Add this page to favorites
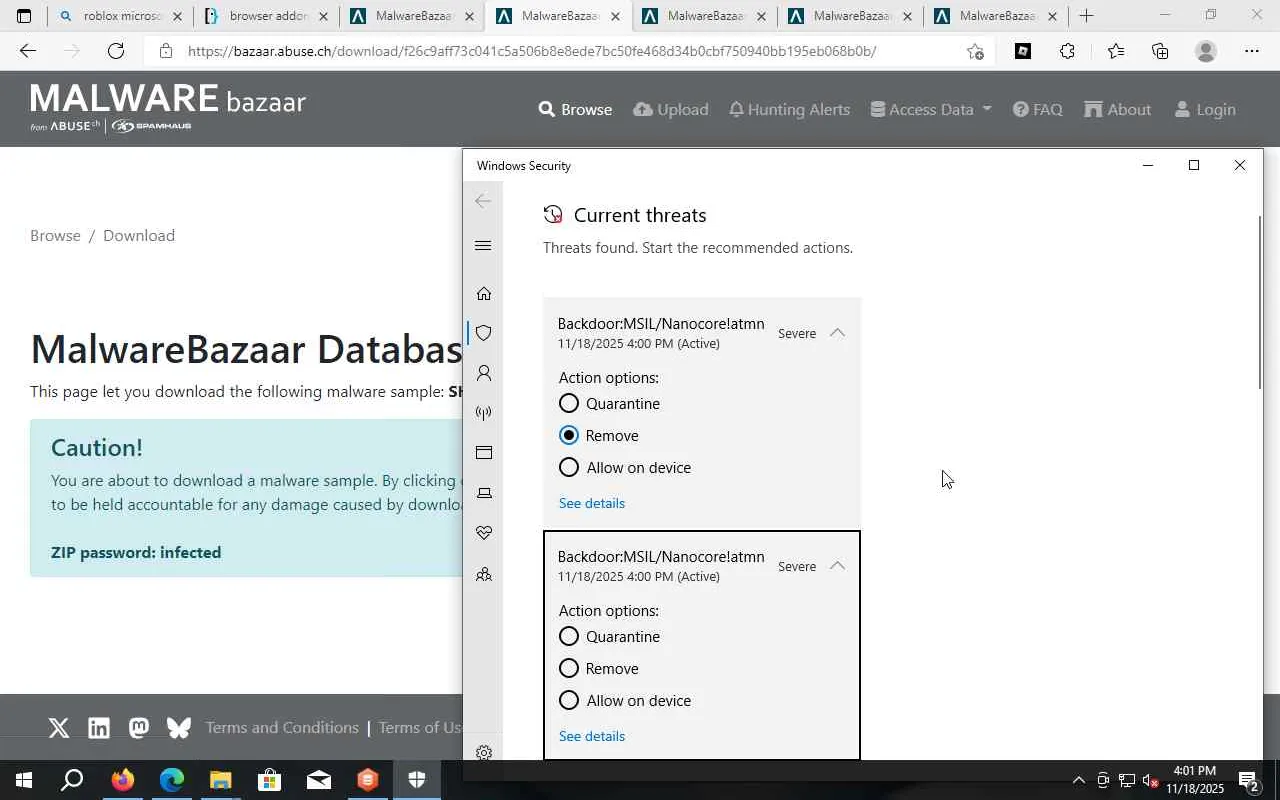Image resolution: width=1280 pixels, height=800 pixels. click(x=975, y=51)
